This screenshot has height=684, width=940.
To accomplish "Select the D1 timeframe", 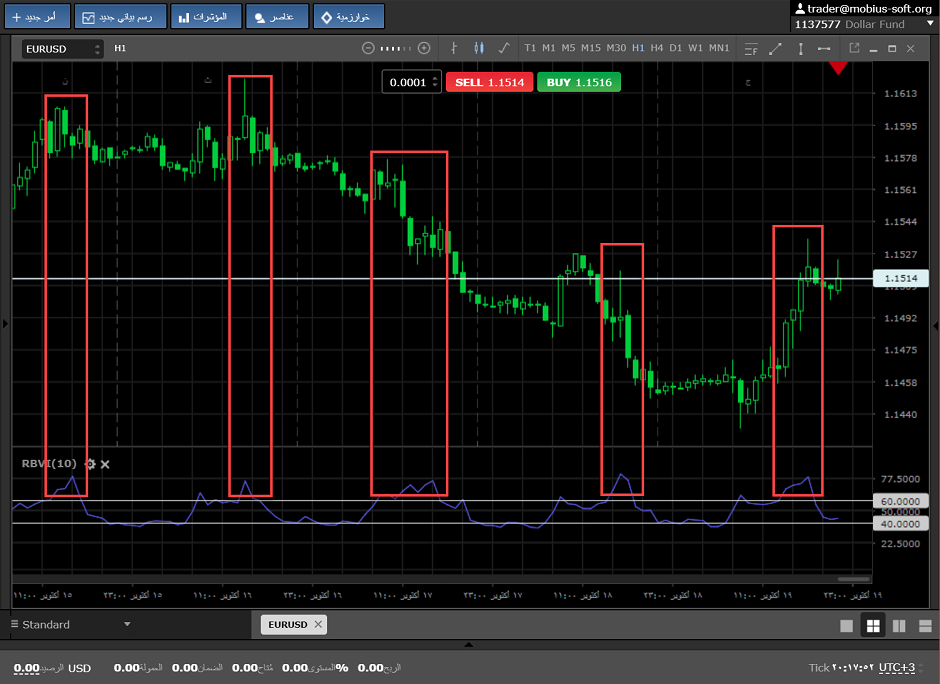I will tap(676, 48).
